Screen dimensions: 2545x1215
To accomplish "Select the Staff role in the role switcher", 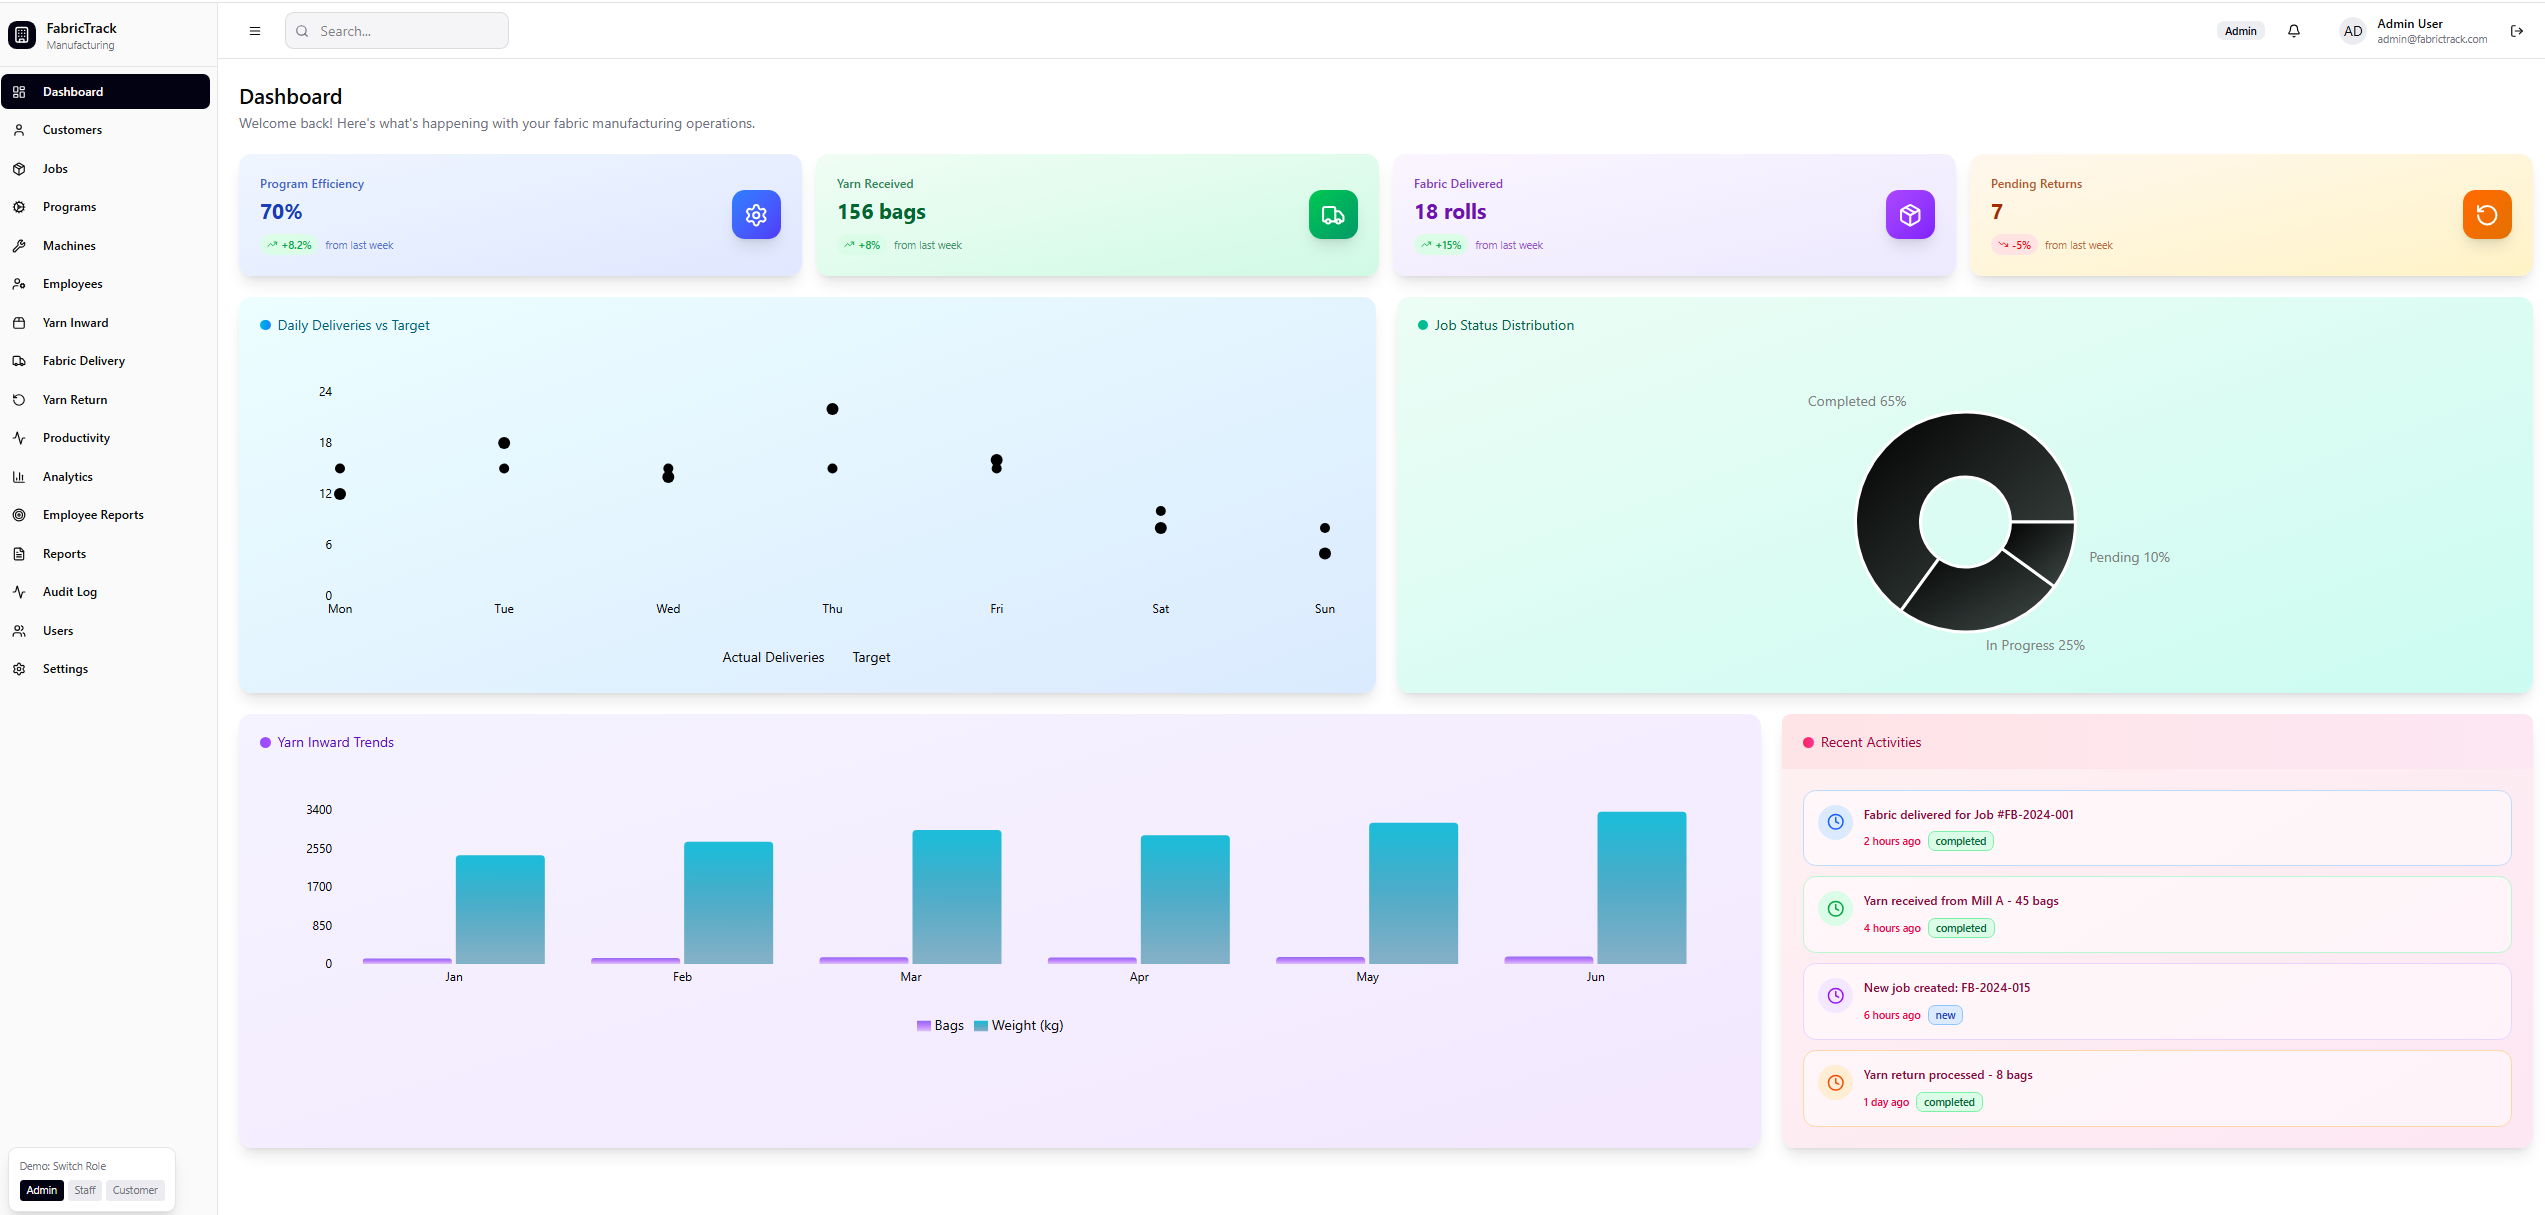I will click(84, 1190).
